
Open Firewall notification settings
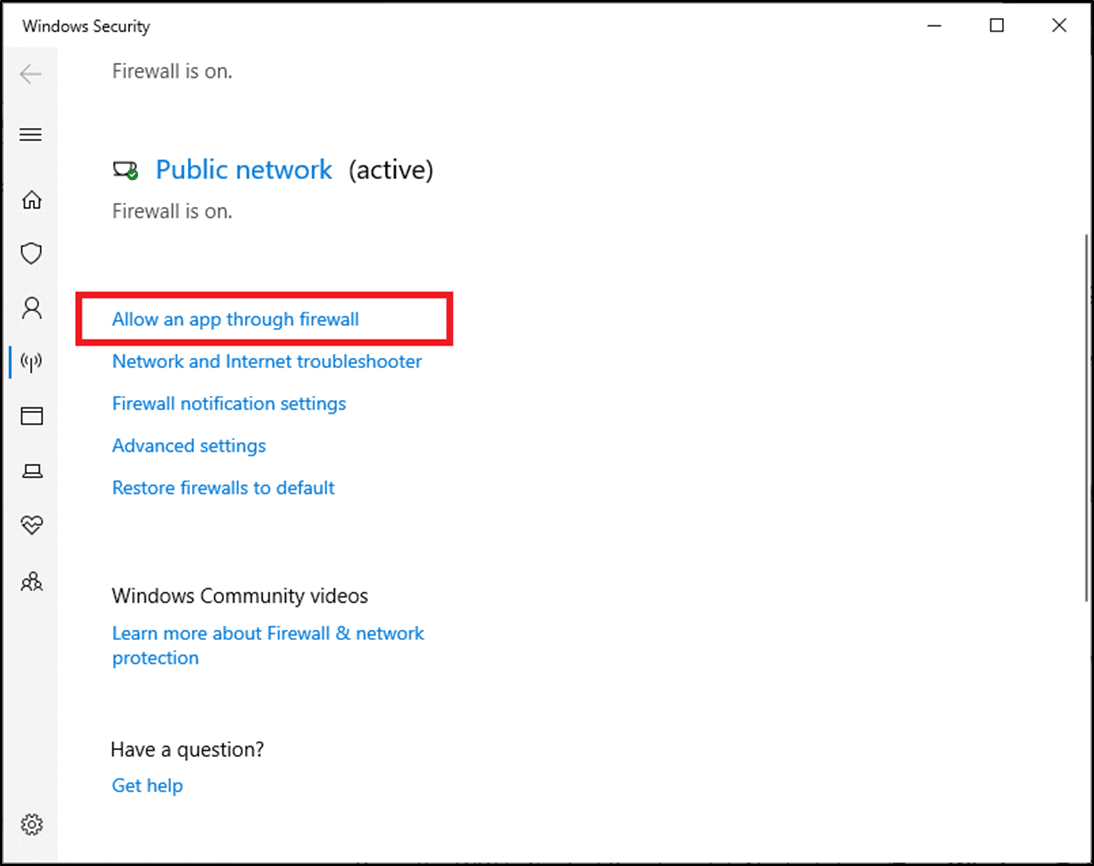coord(229,404)
